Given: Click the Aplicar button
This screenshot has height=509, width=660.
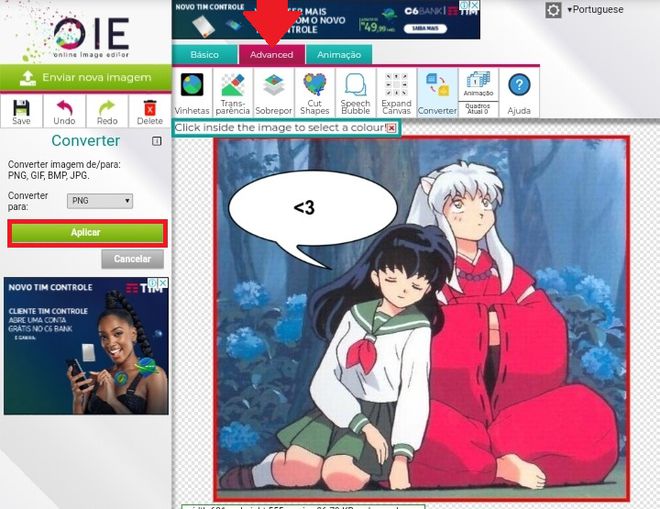Looking at the screenshot, I should tap(87, 233).
